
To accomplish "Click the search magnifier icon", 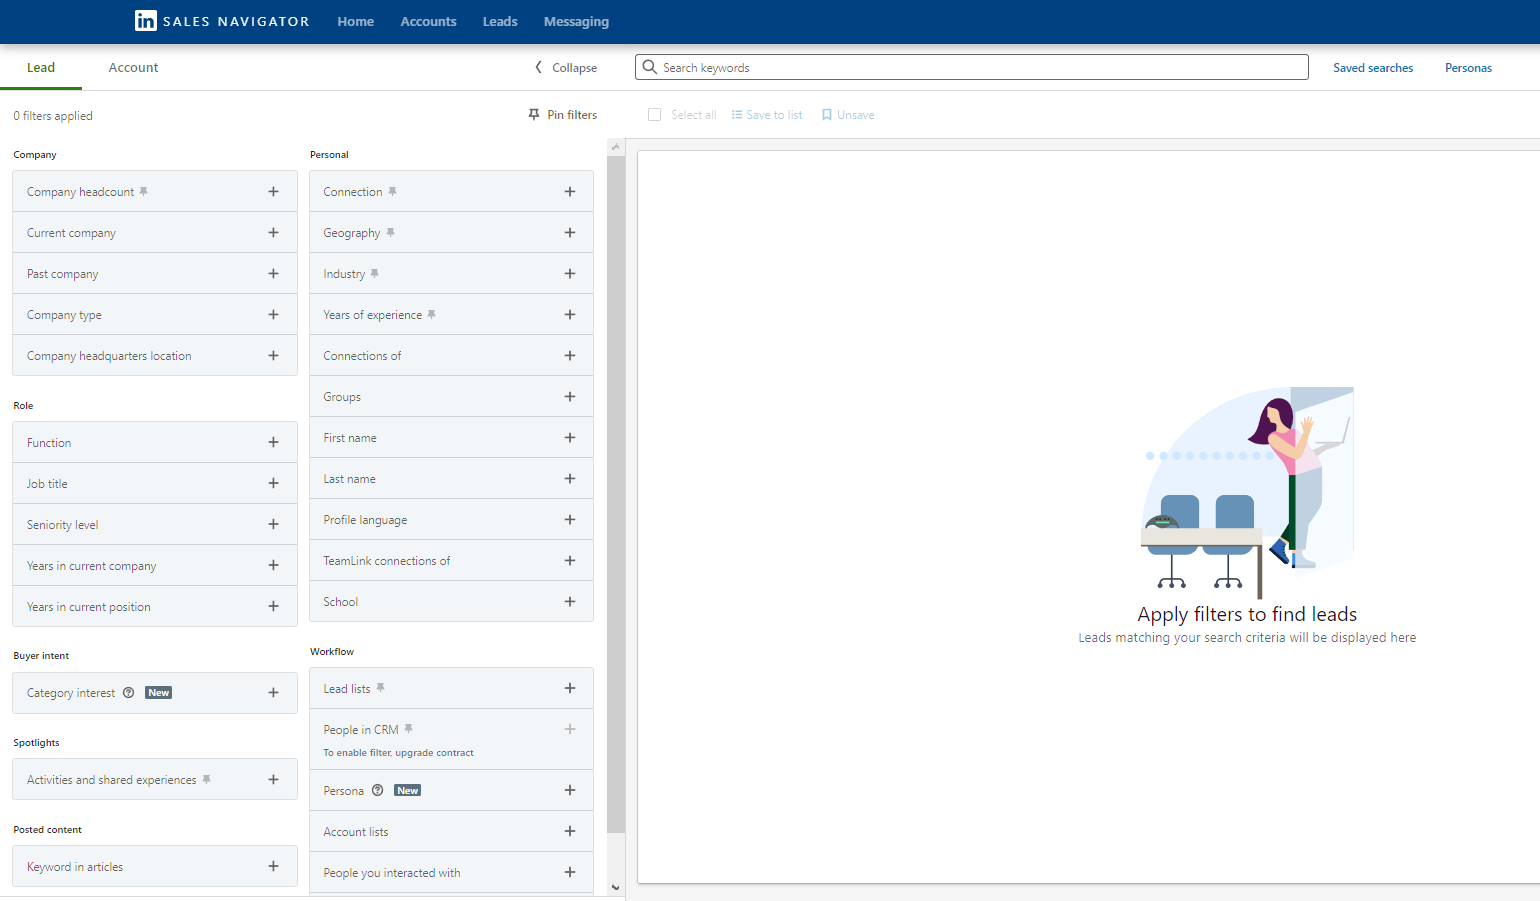I will pyautogui.click(x=650, y=67).
